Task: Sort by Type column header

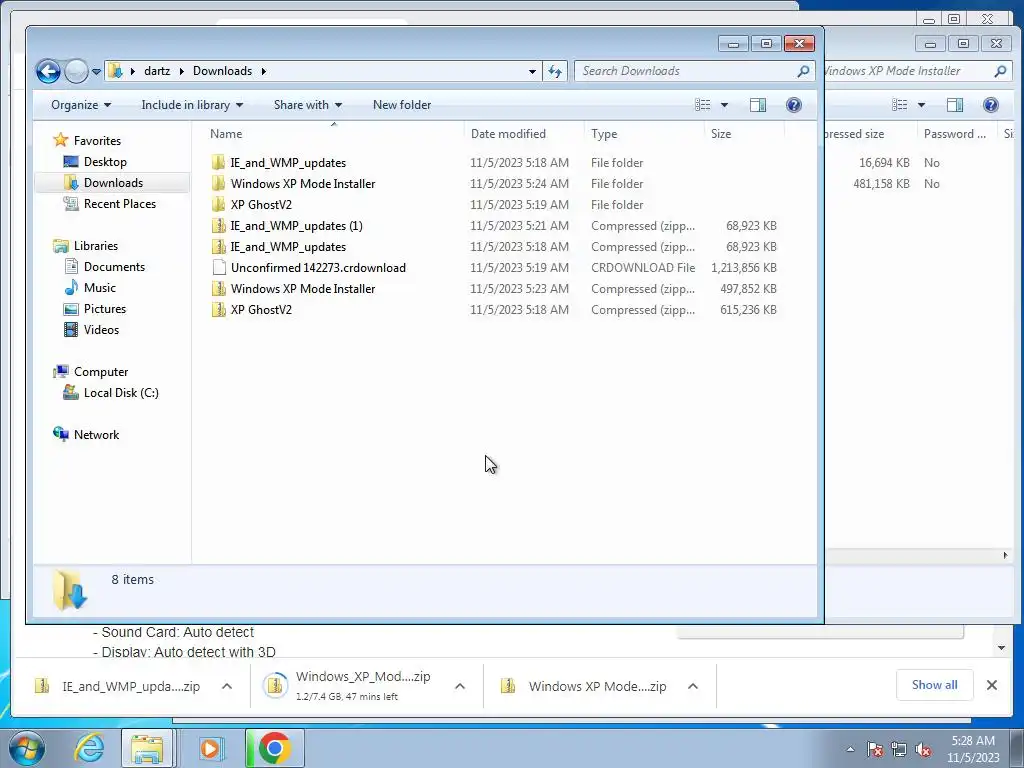Action: 604,134
